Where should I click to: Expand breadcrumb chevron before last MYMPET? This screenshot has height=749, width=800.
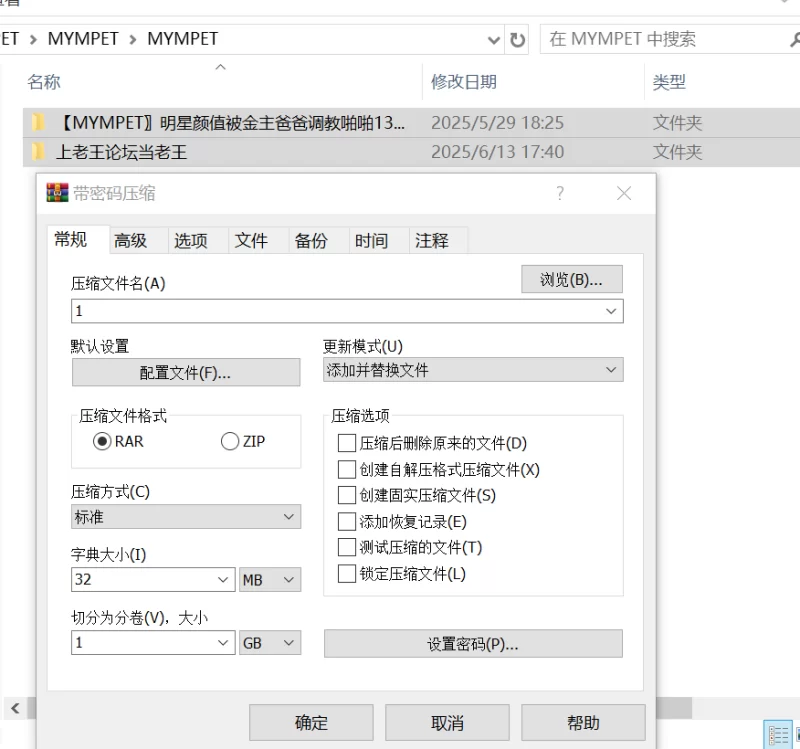point(133,39)
